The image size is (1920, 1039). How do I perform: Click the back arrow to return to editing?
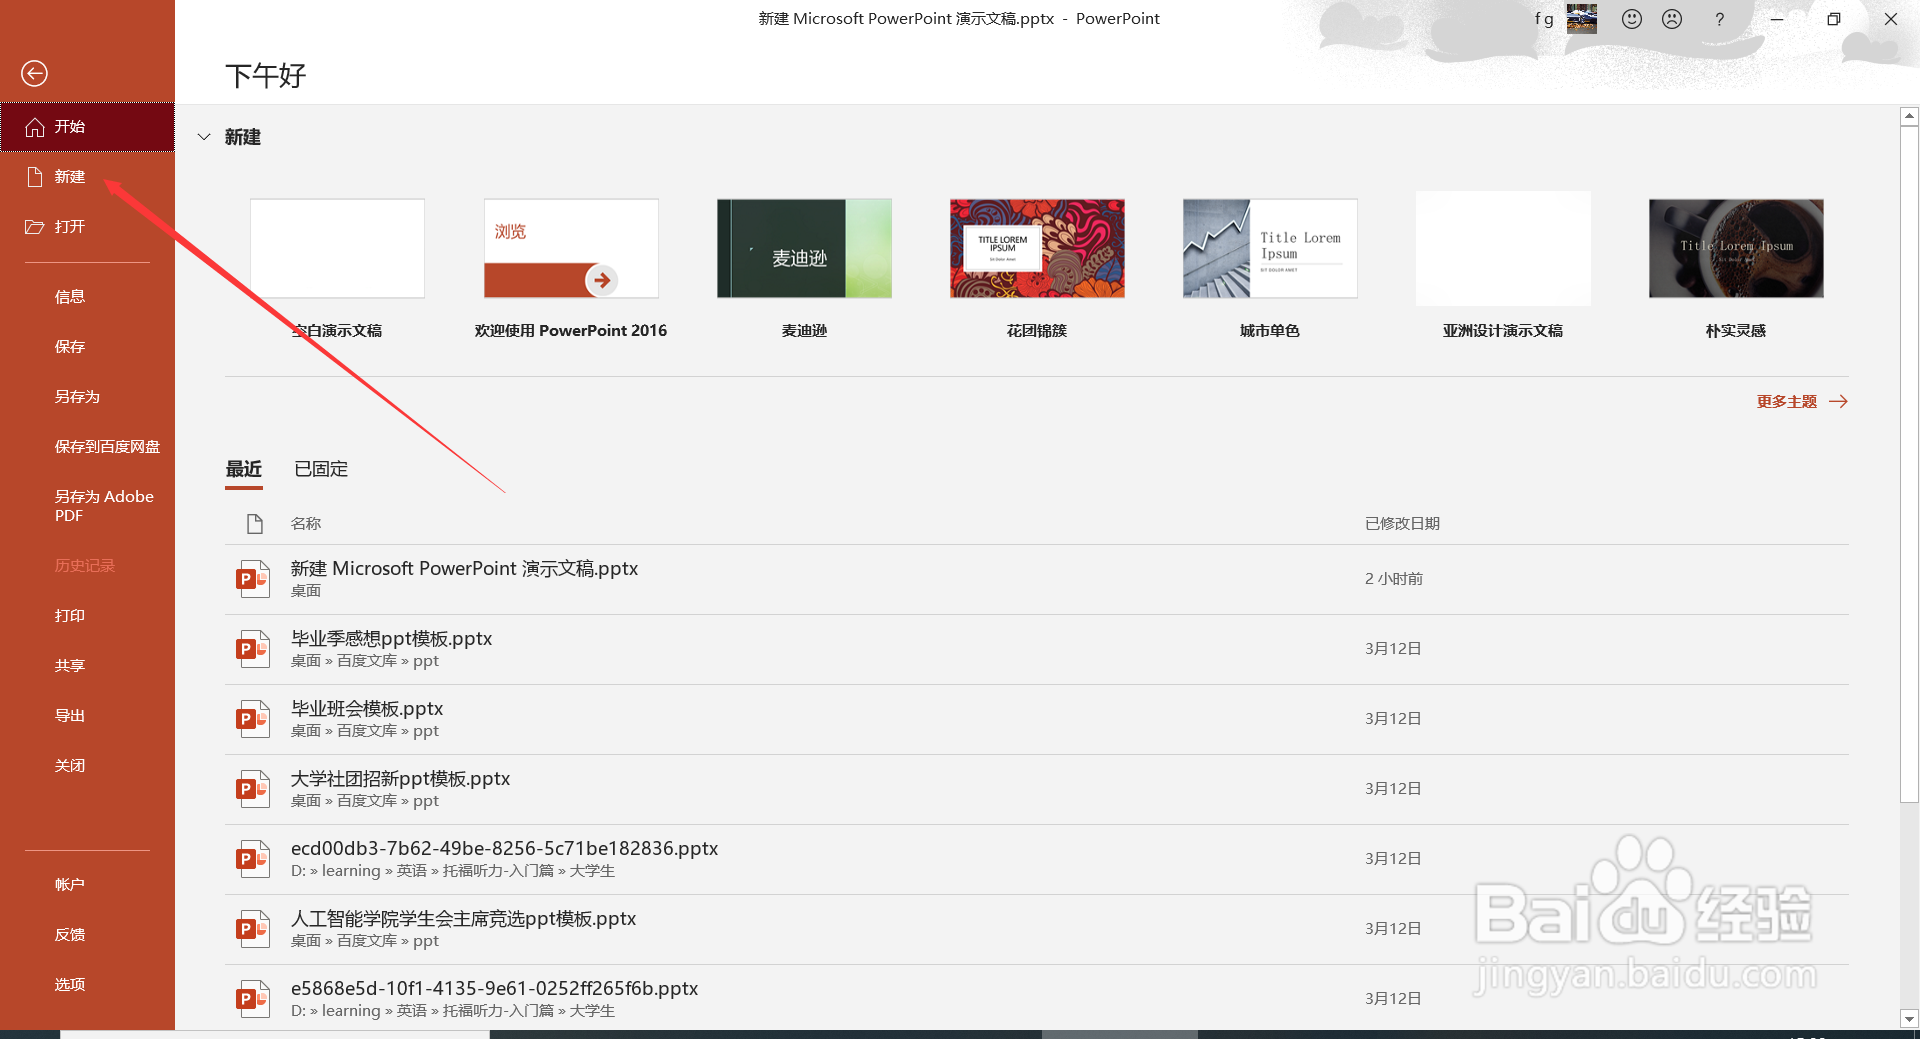point(34,73)
